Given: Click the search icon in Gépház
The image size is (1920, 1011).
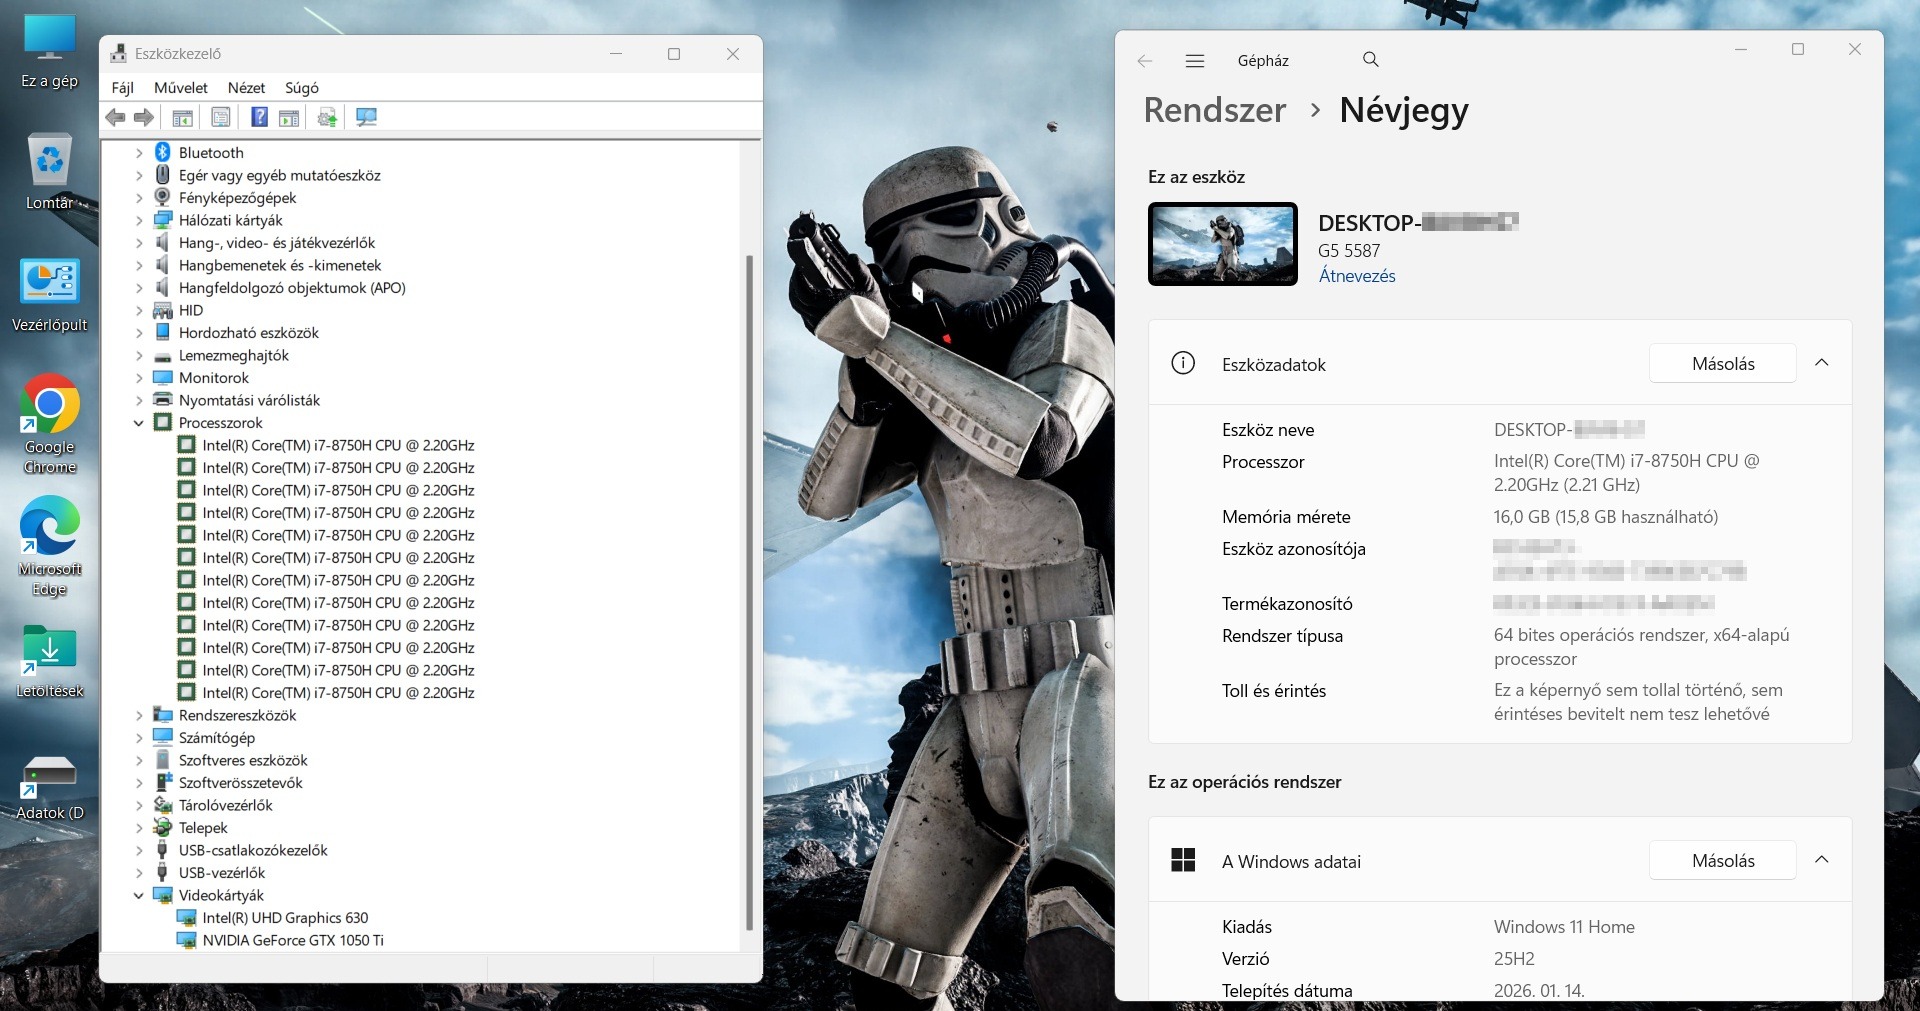Looking at the screenshot, I should (1371, 60).
